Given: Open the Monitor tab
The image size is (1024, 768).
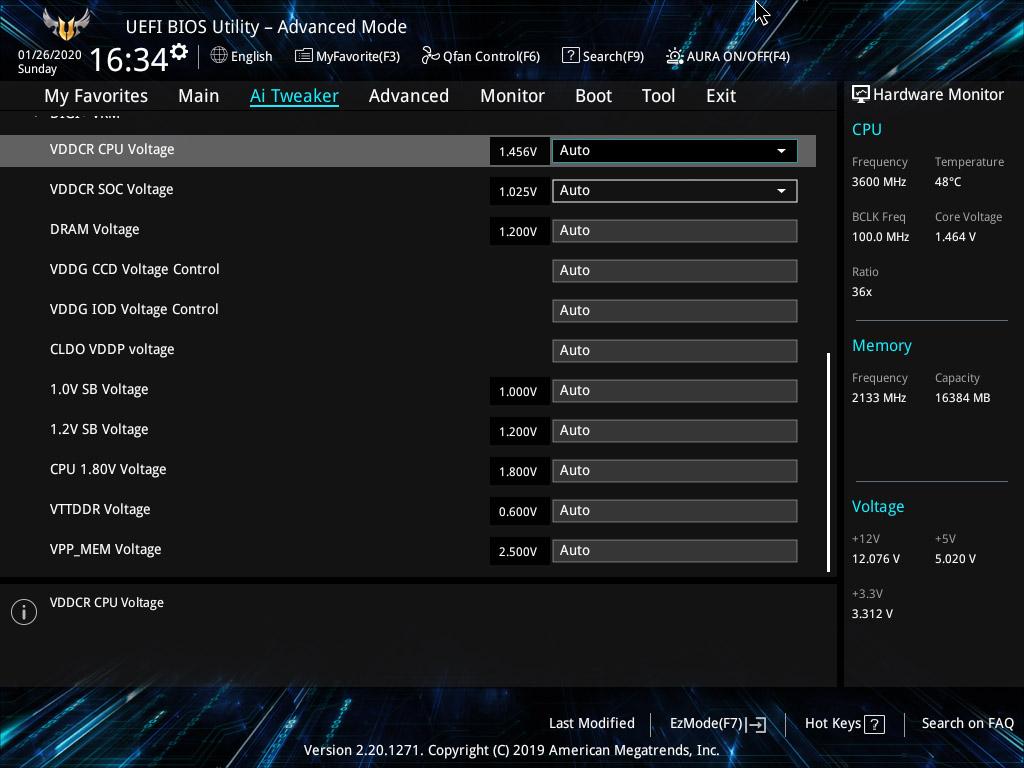Looking at the screenshot, I should tap(512, 96).
